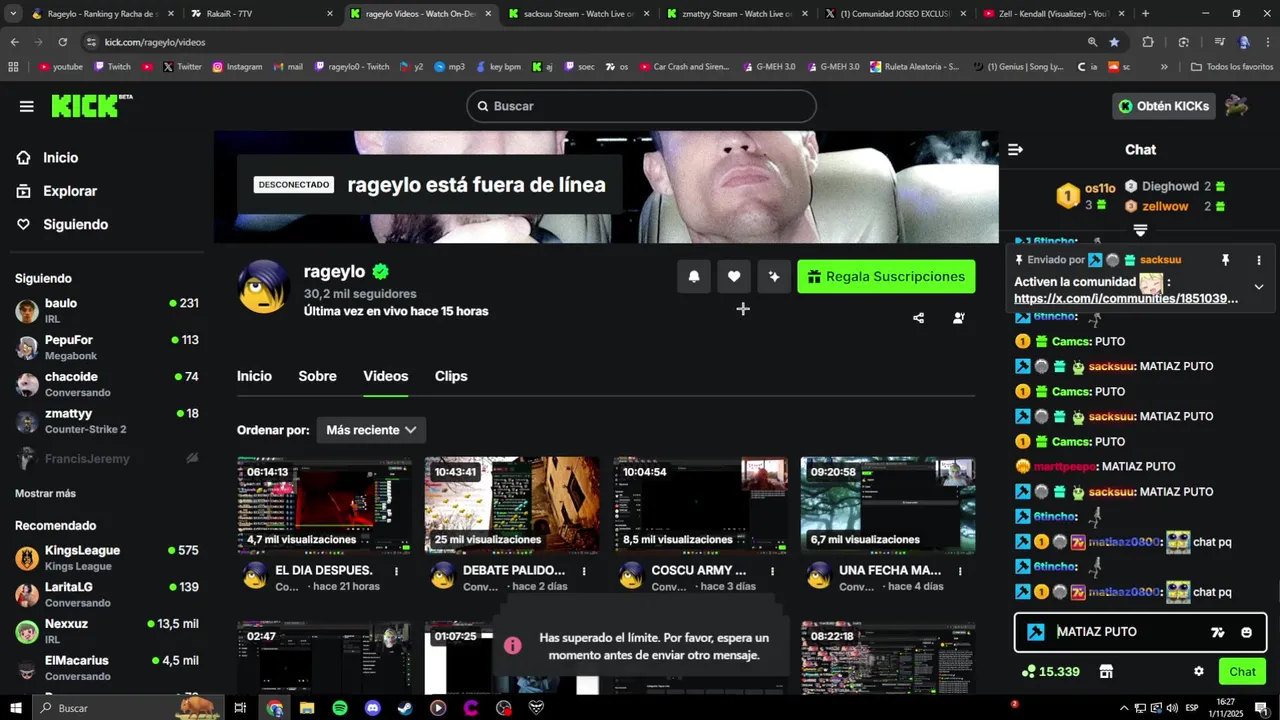
Task: Select the Videos channel tab
Action: coord(385,376)
